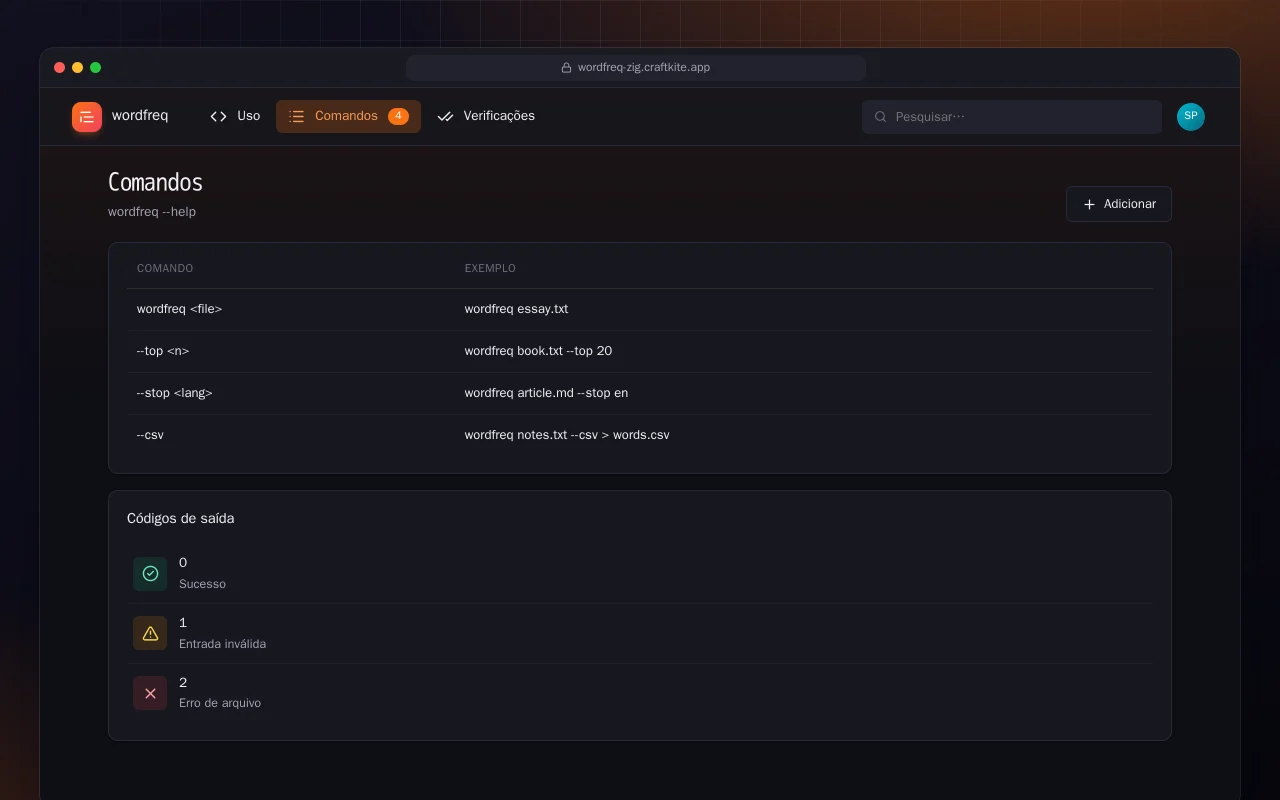This screenshot has width=1280, height=800.
Task: Click the red X error icon
Action: pyautogui.click(x=150, y=693)
